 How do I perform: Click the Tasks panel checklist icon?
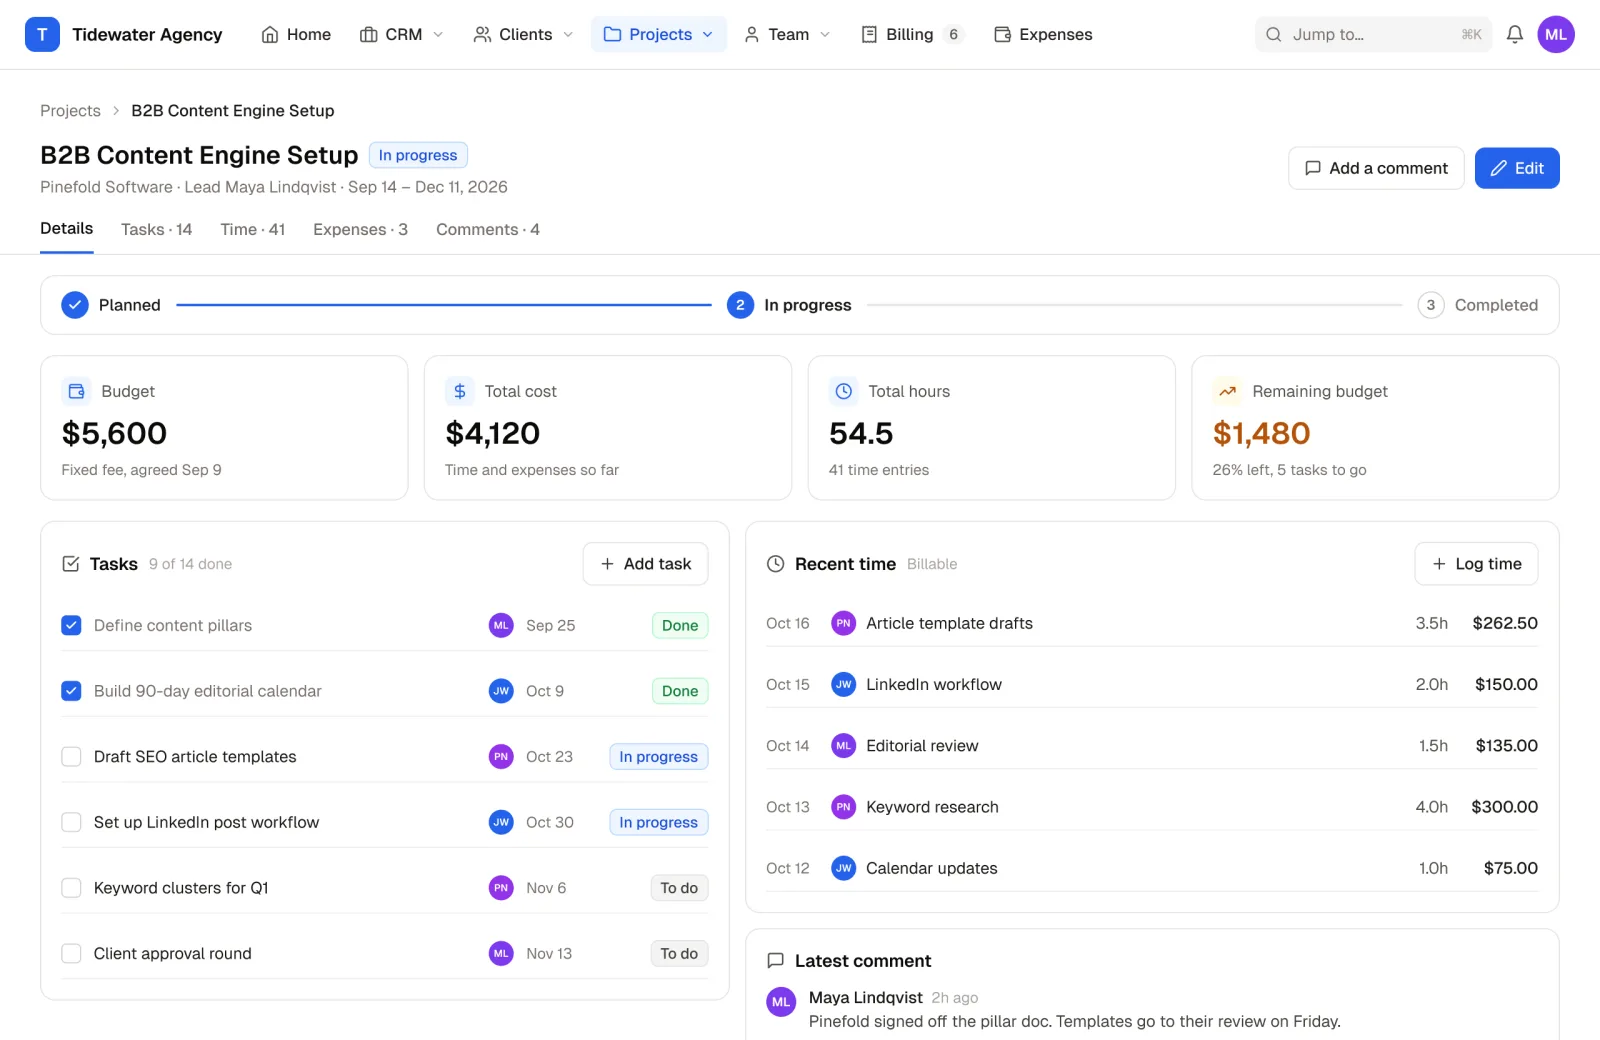(x=71, y=564)
